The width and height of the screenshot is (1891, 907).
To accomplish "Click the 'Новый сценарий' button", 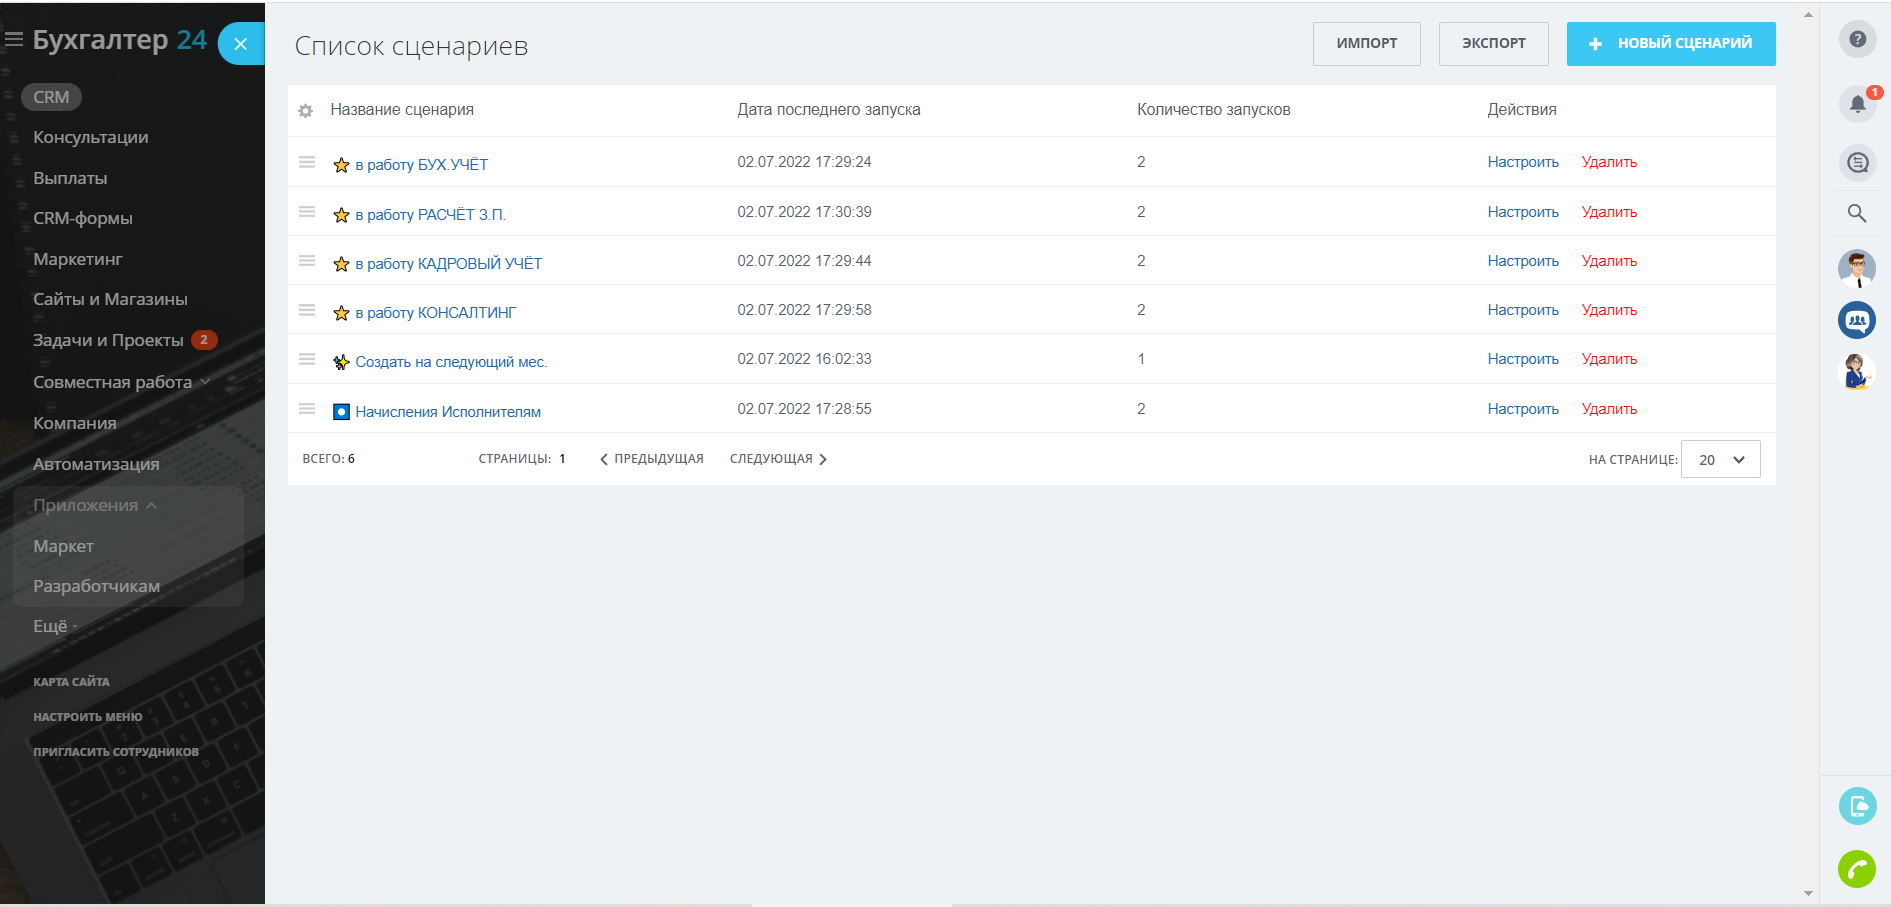I will (1670, 44).
